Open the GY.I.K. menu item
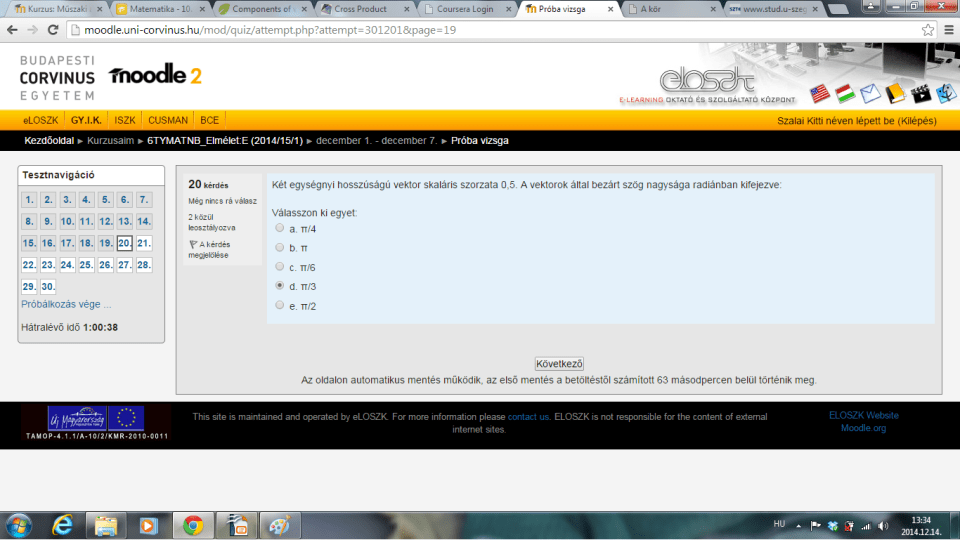Image resolution: width=960 pixels, height=540 pixels. tap(89, 120)
